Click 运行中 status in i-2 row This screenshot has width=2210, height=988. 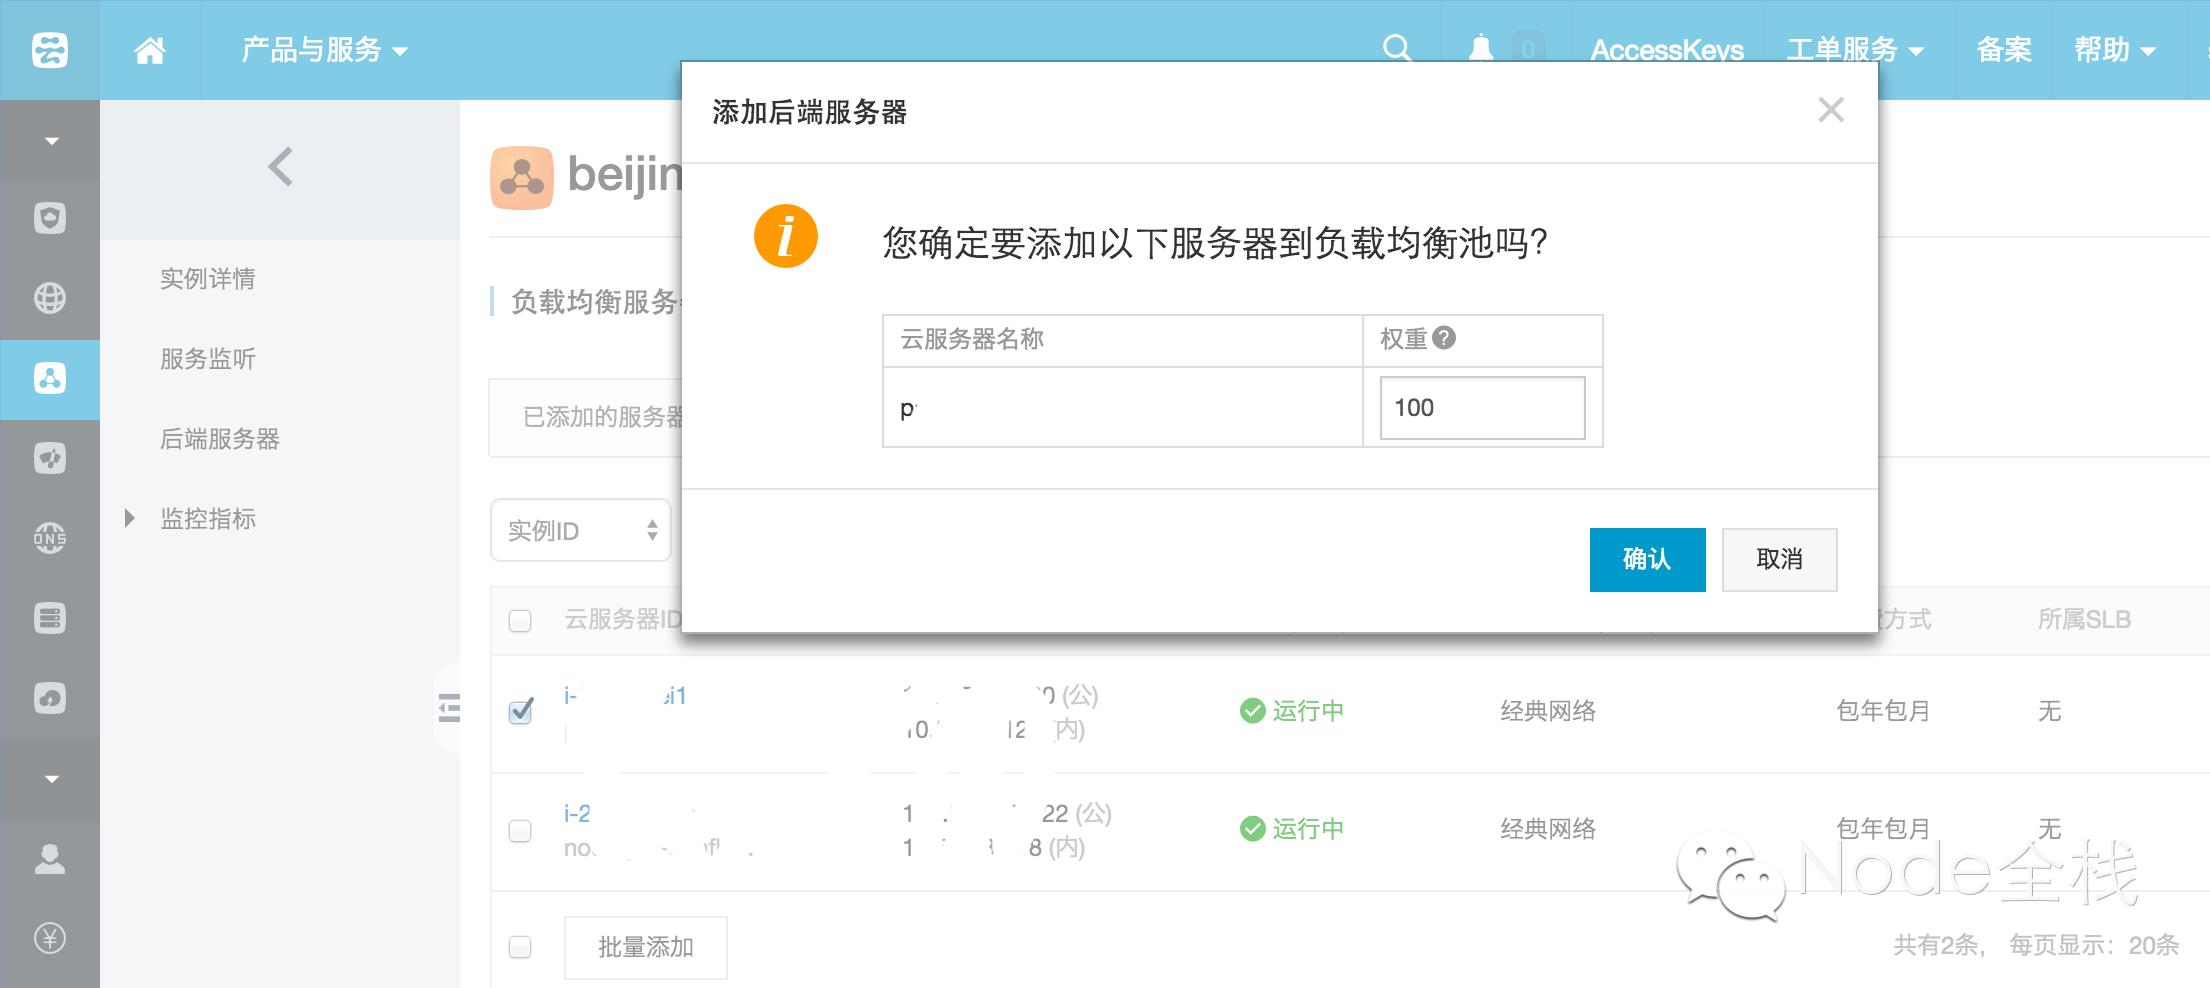tap(1292, 829)
